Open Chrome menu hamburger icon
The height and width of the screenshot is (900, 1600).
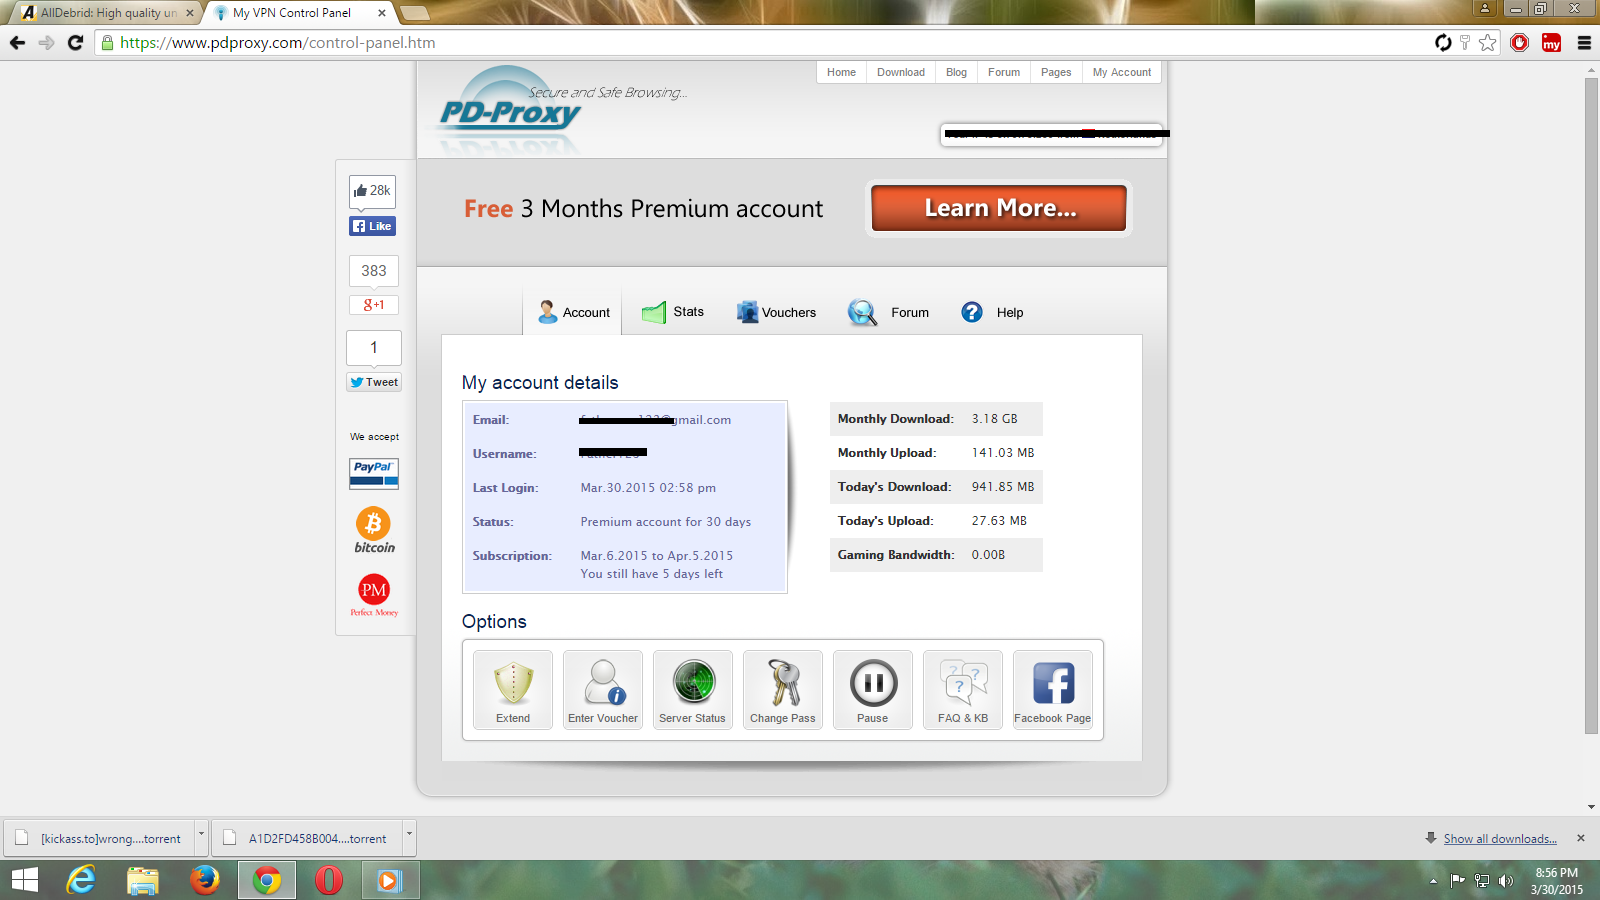[x=1584, y=42]
